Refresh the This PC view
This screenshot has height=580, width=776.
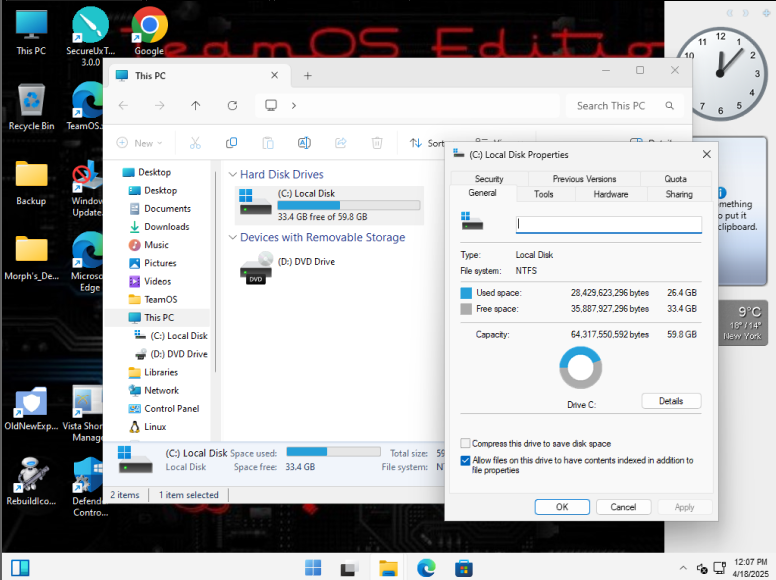tap(232, 105)
